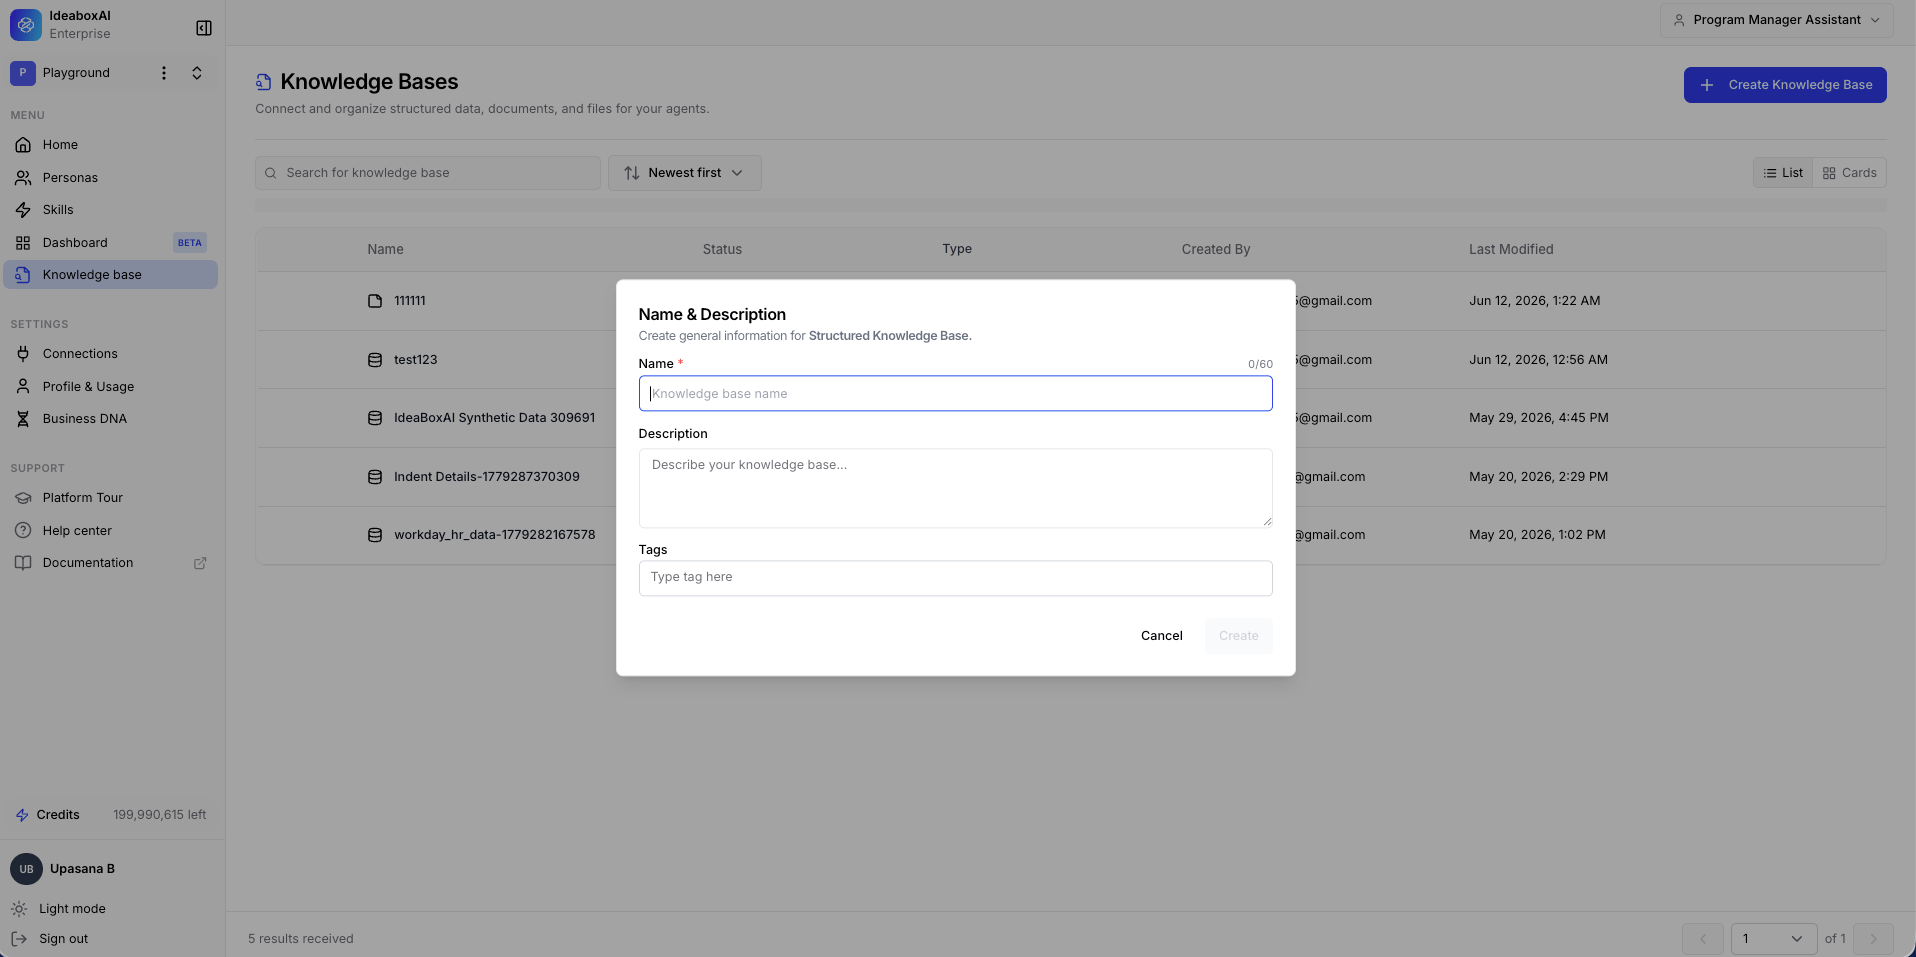Click the Name column header
This screenshot has height=957, width=1916.
(x=385, y=249)
